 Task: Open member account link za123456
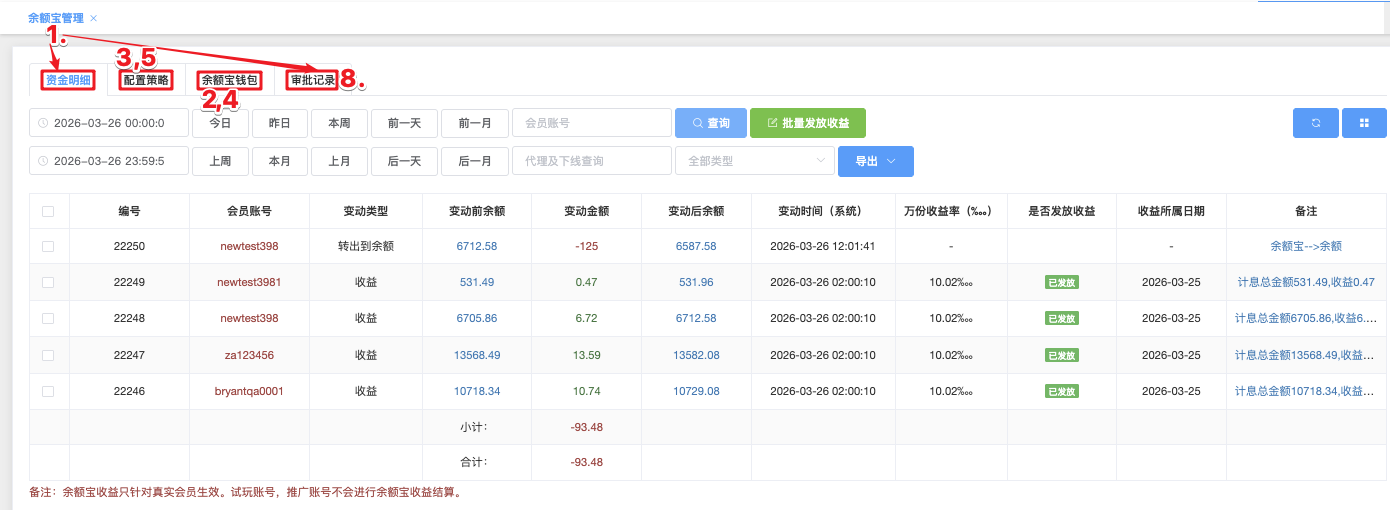249,355
